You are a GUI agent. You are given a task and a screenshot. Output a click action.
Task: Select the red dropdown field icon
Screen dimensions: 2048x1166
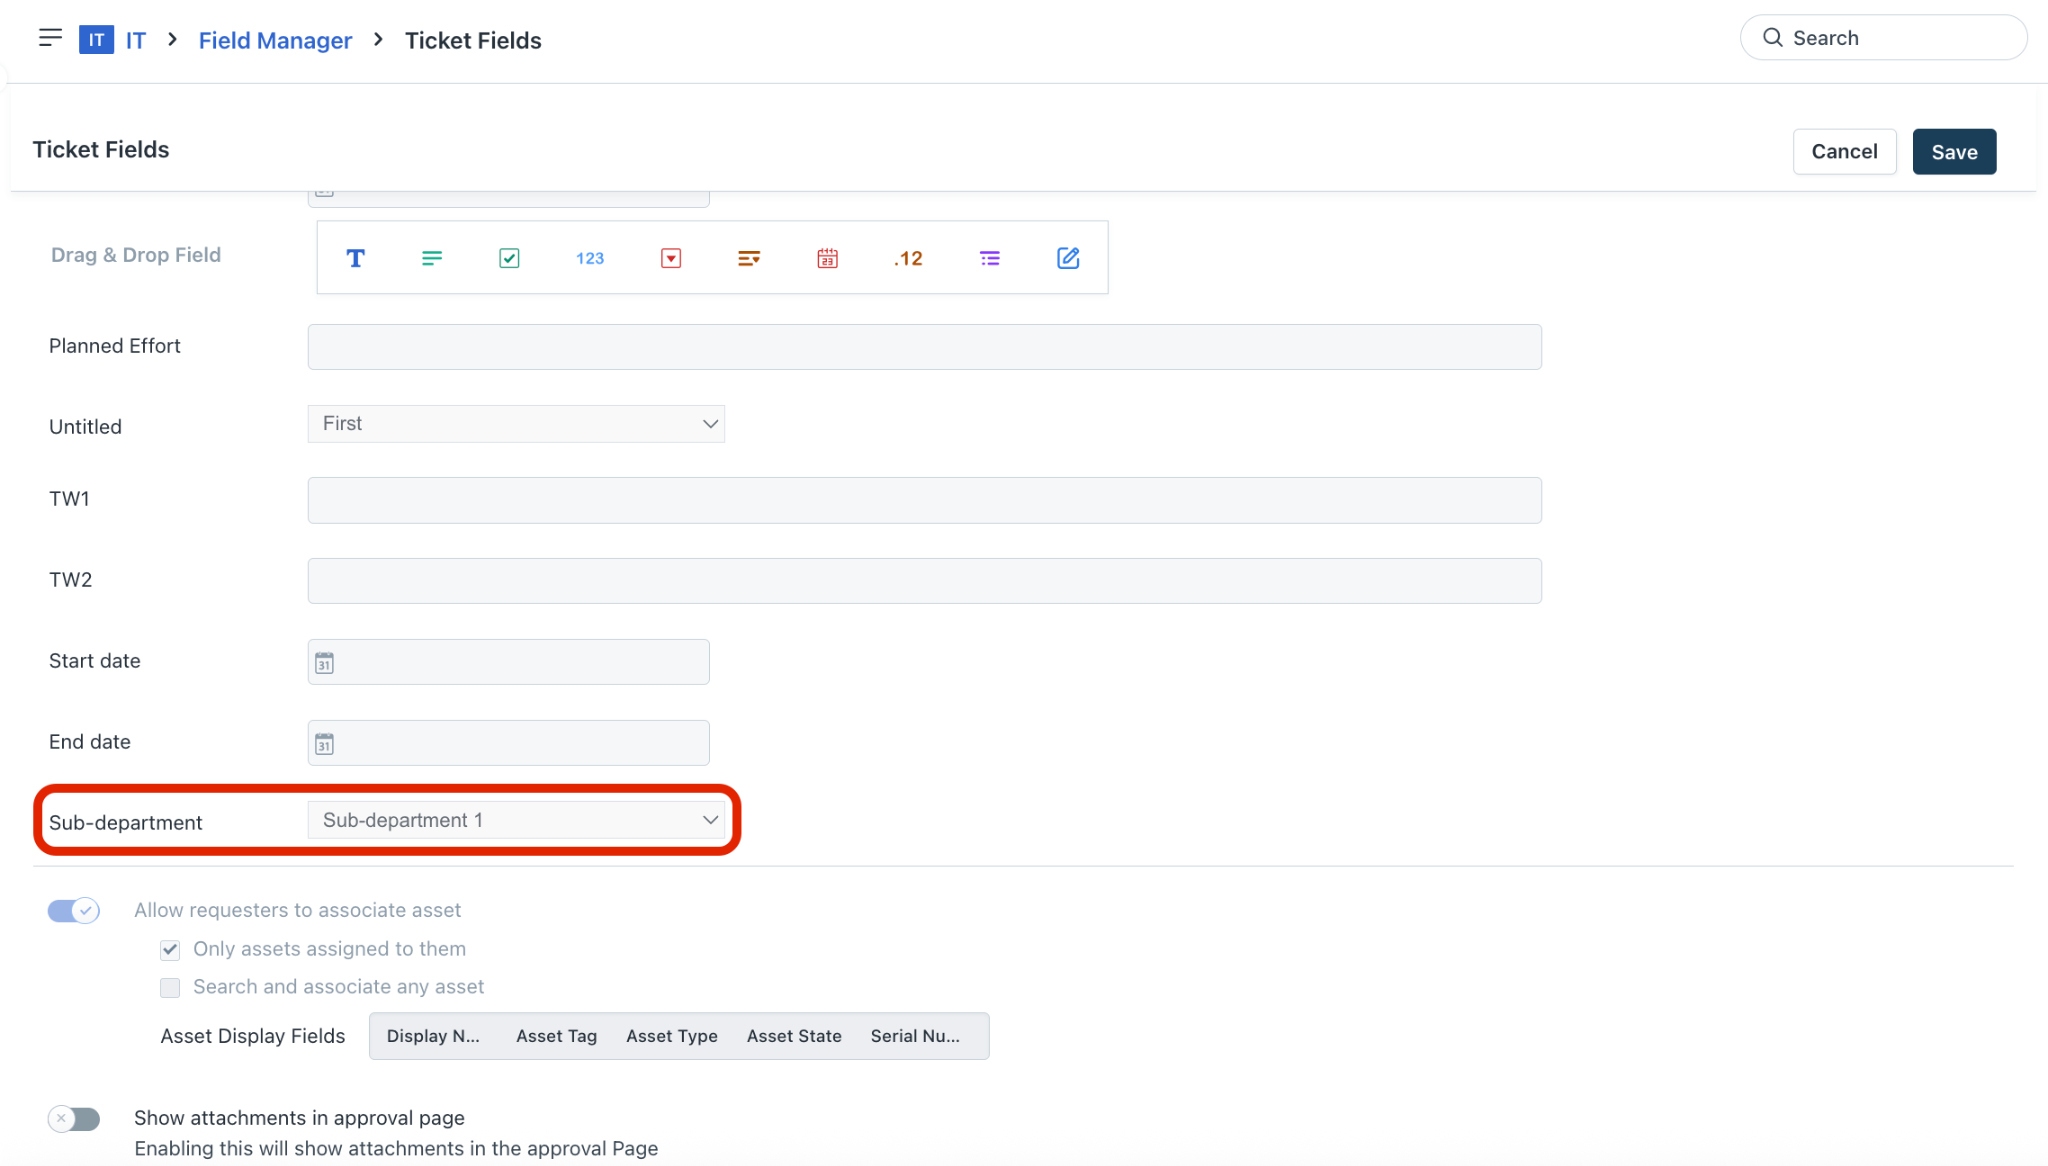pos(671,258)
